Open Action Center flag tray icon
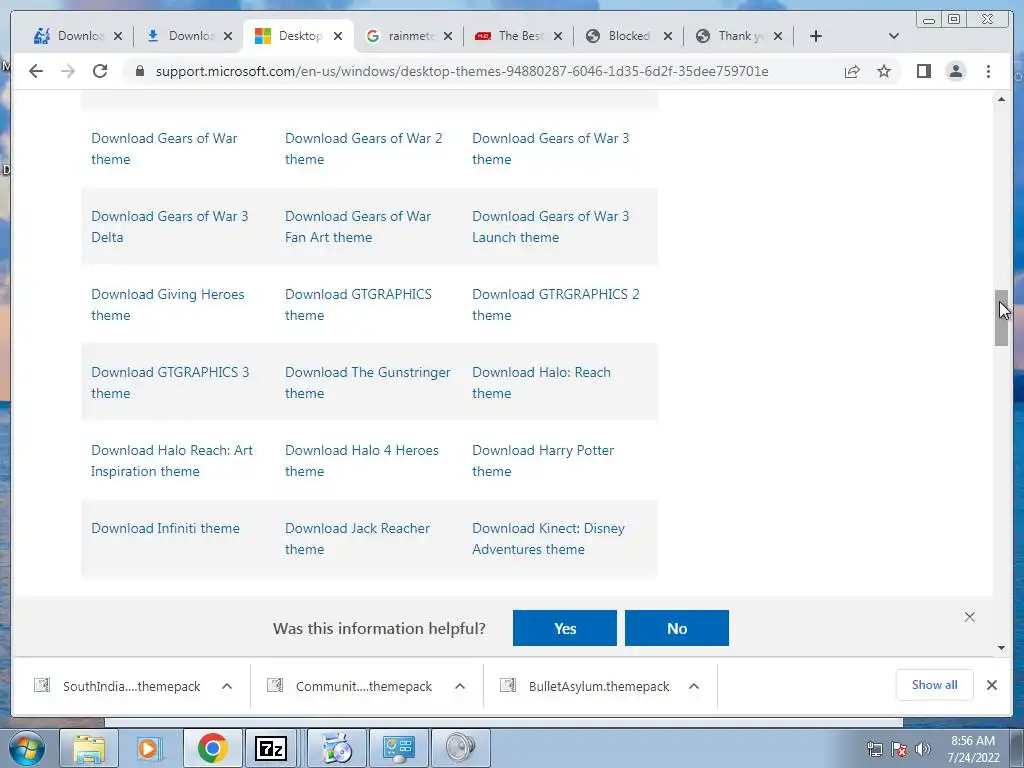This screenshot has width=1024, height=768. pos(899,749)
